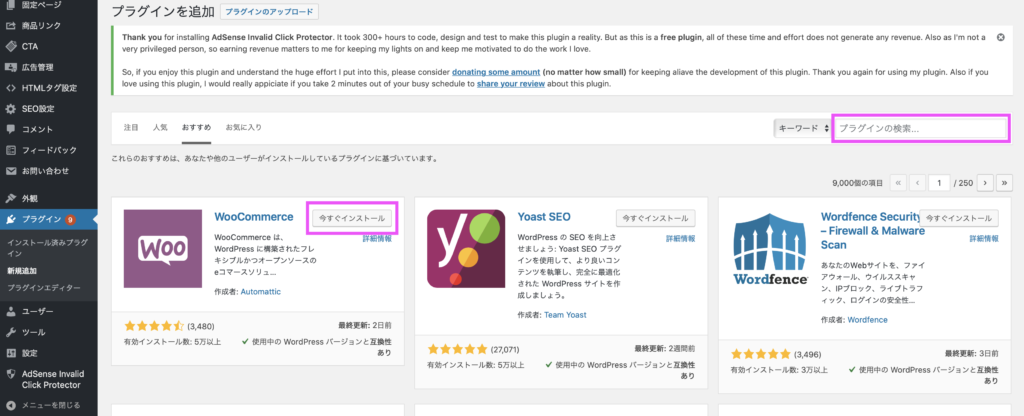Click the Wordfence Security plugin title
Image resolution: width=1024 pixels, height=416 pixels.
click(872, 231)
